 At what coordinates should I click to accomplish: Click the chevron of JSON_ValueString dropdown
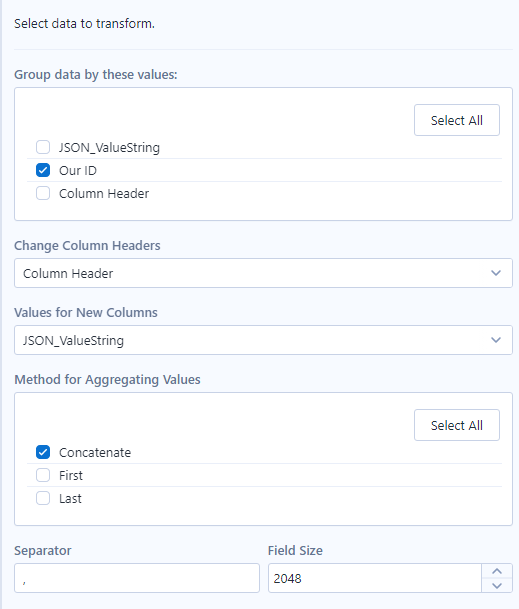496,340
